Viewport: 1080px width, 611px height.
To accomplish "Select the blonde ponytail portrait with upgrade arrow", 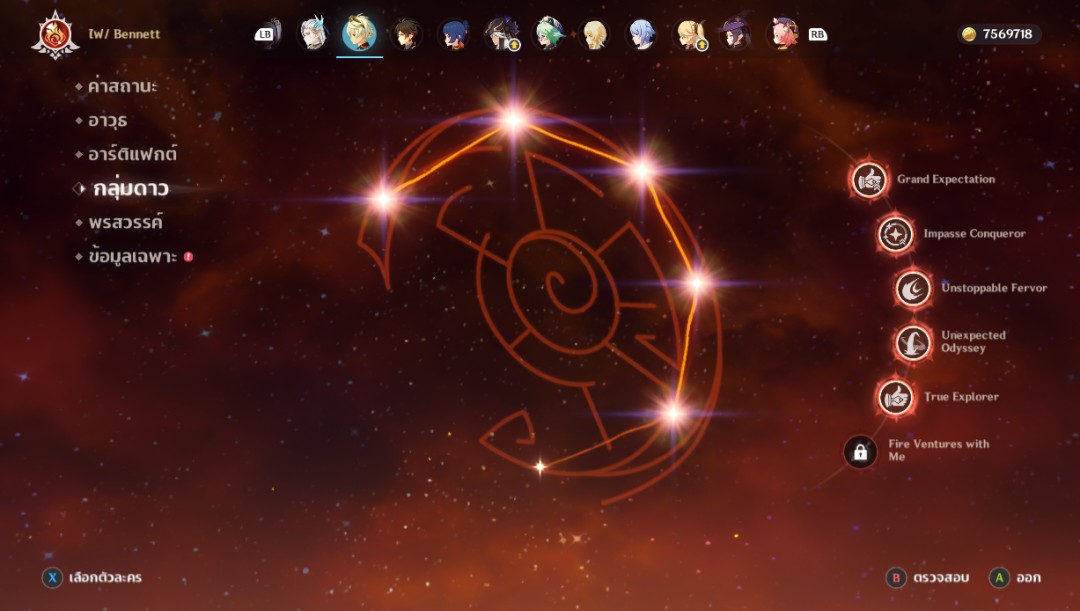I will 689,34.
